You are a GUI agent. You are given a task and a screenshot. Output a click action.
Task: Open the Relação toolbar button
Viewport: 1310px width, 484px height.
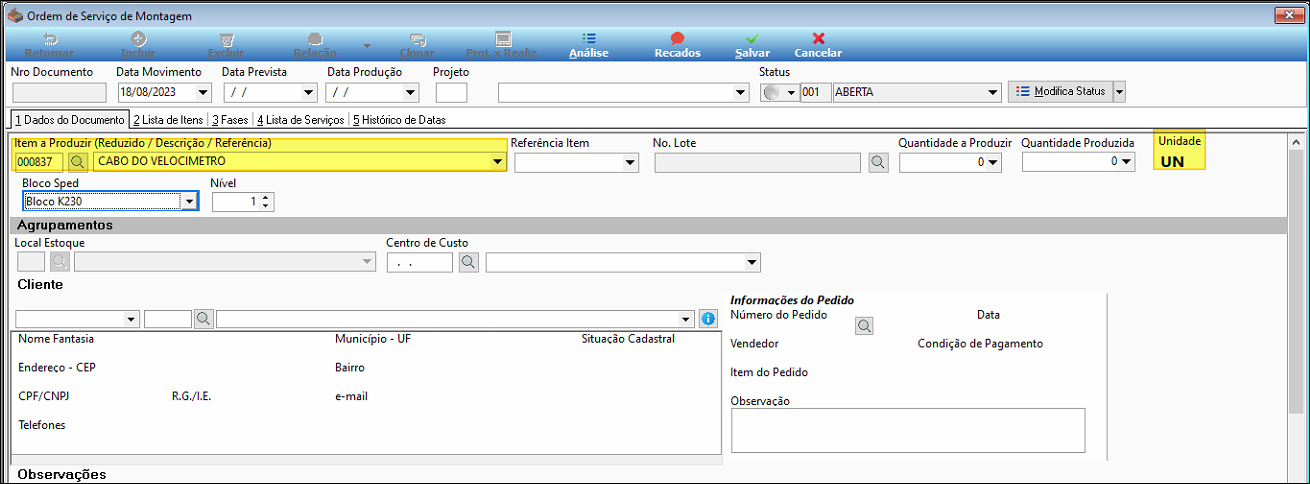[314, 45]
